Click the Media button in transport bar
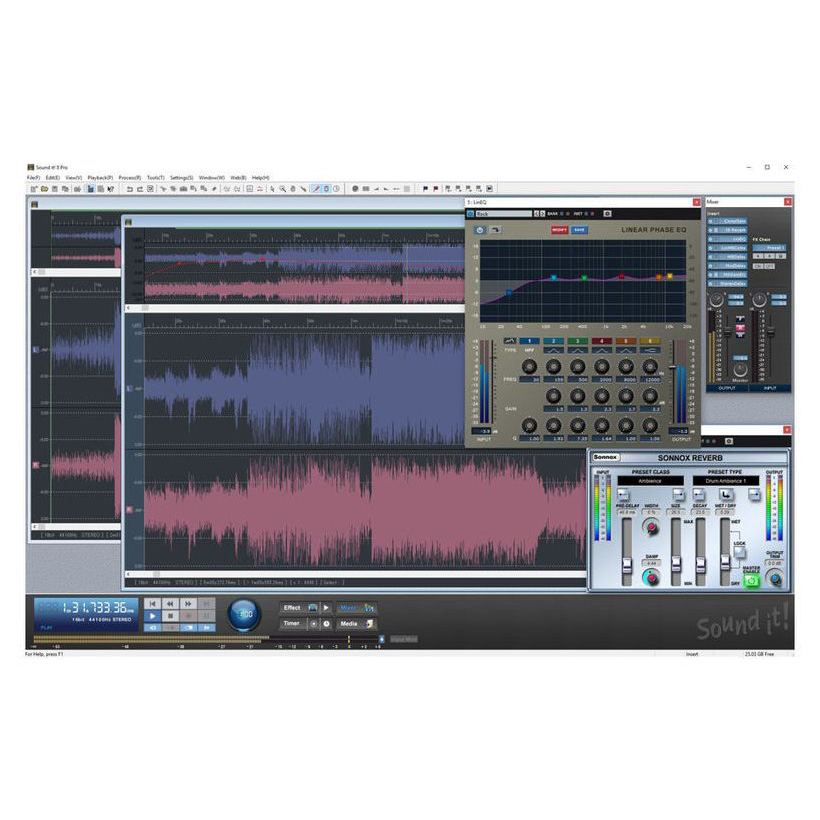This screenshot has height=820, width=820. 356,623
